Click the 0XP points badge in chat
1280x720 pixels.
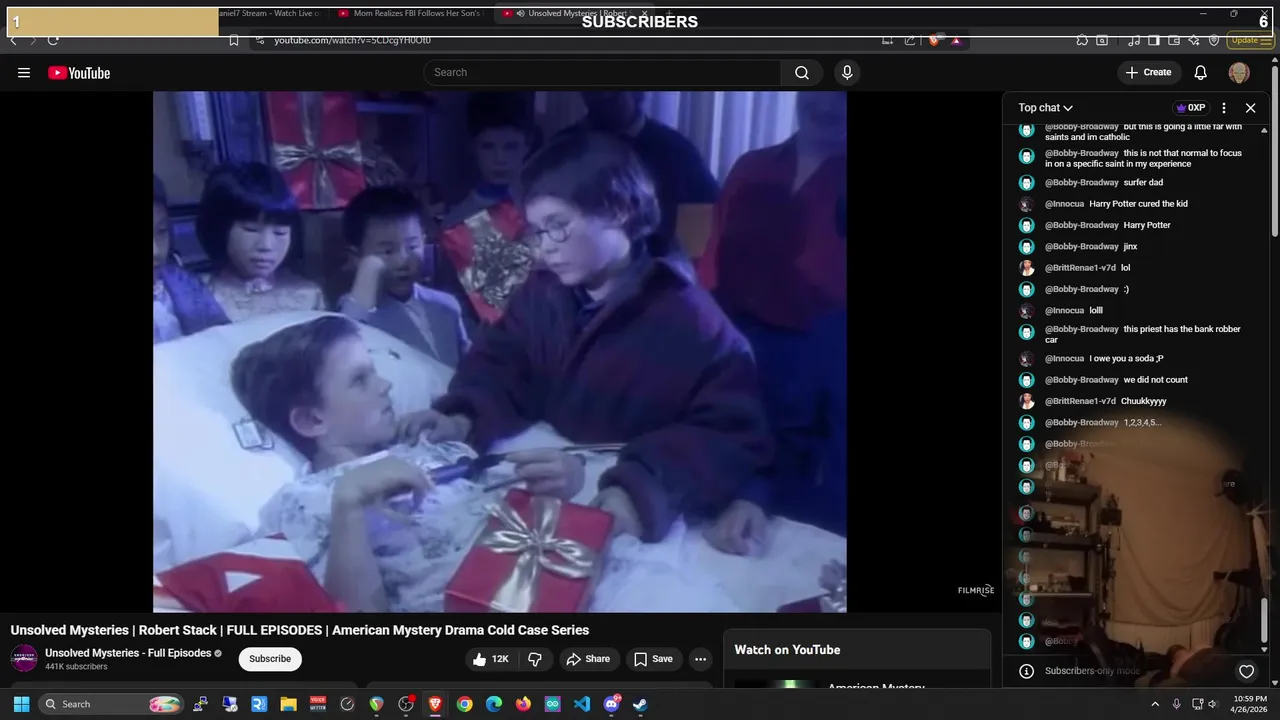[1190, 108]
